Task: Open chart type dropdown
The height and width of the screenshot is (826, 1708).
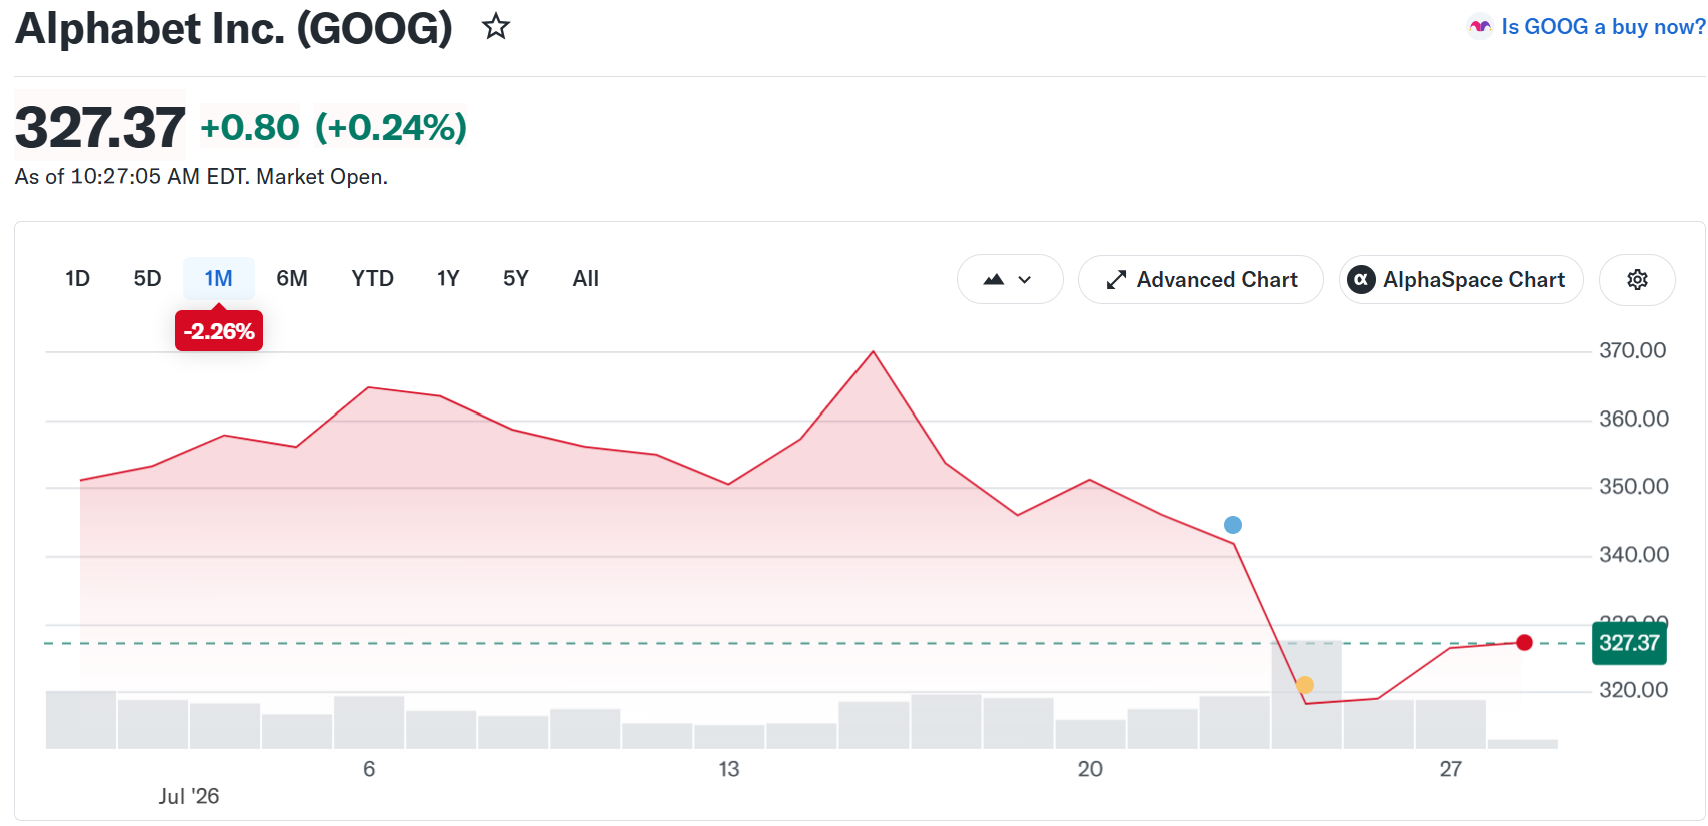Action: pos(1010,280)
